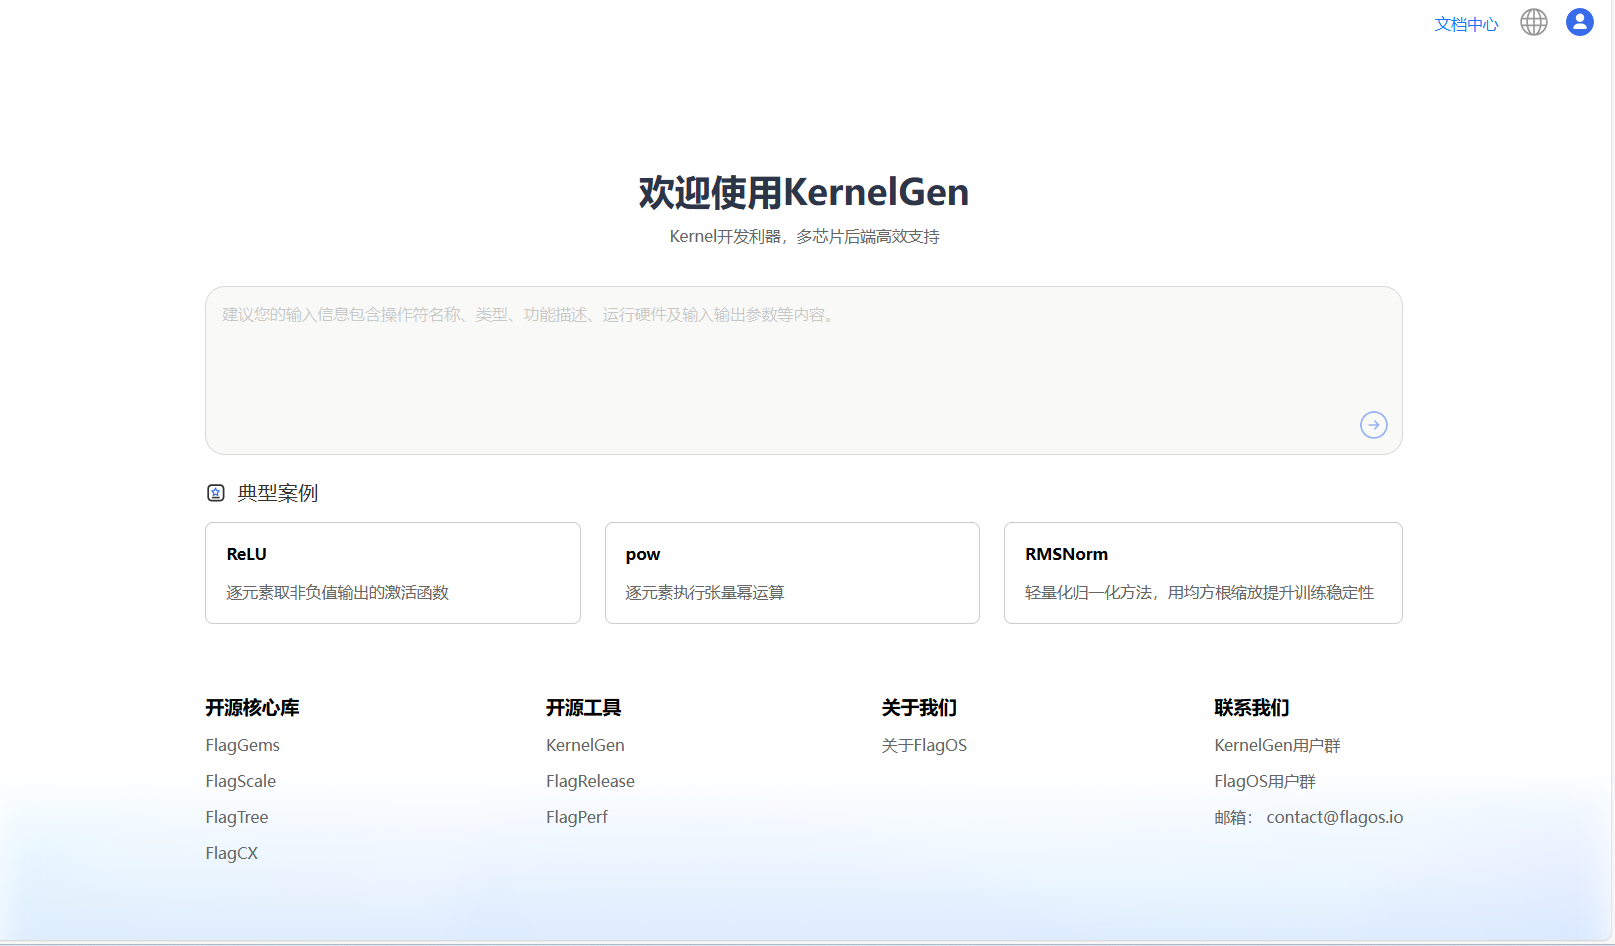
Task: Open the KernelGen用户群 link
Action: pos(1277,745)
